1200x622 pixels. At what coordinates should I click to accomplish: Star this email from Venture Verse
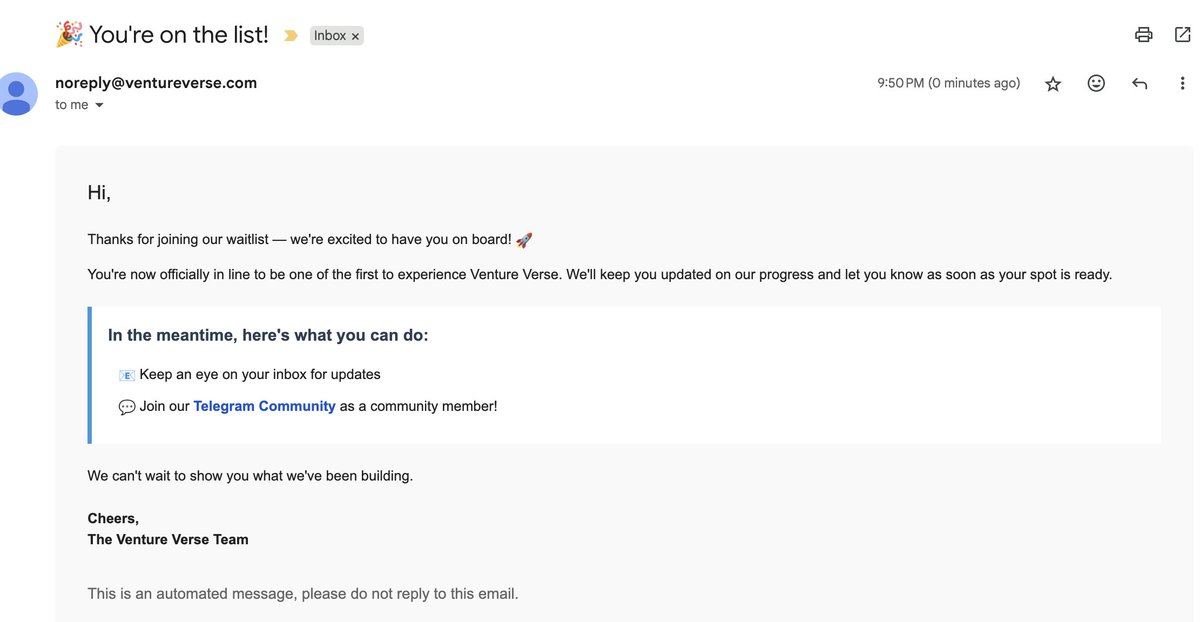tap(1053, 84)
